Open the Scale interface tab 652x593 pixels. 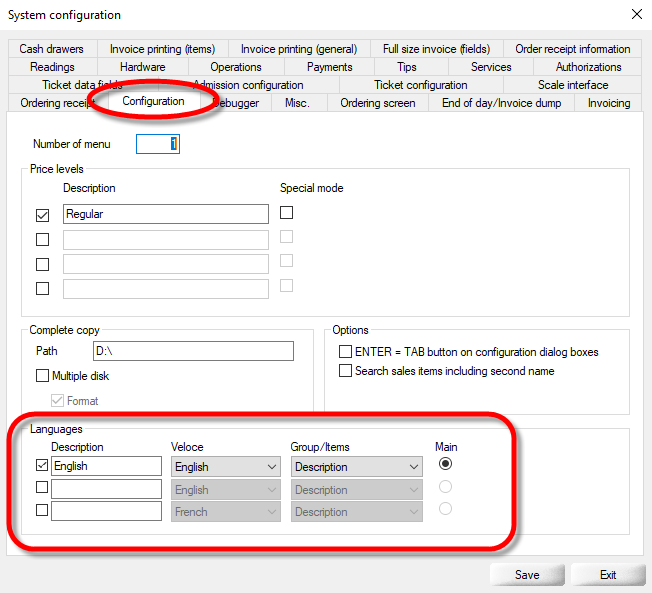pyautogui.click(x=572, y=85)
